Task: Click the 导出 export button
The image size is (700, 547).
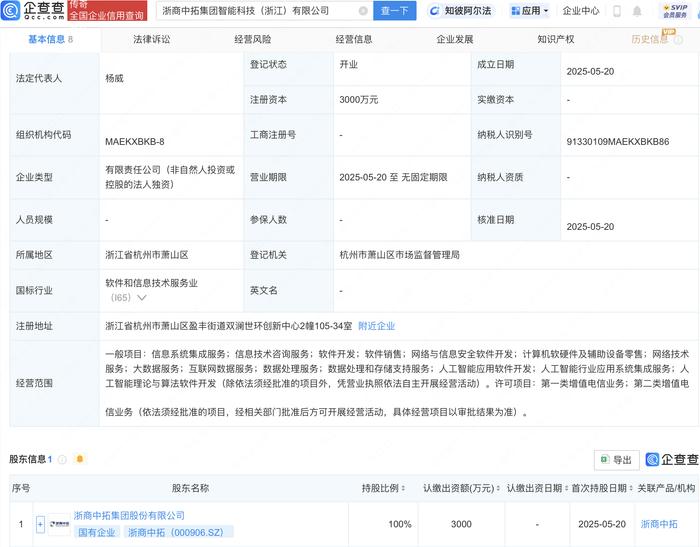Action: point(617,460)
